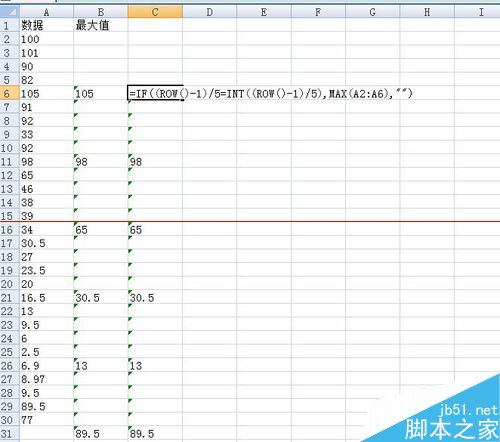Image resolution: width=500 pixels, height=442 pixels.
Task: Click cell A6 with value 105
Action: point(47,93)
